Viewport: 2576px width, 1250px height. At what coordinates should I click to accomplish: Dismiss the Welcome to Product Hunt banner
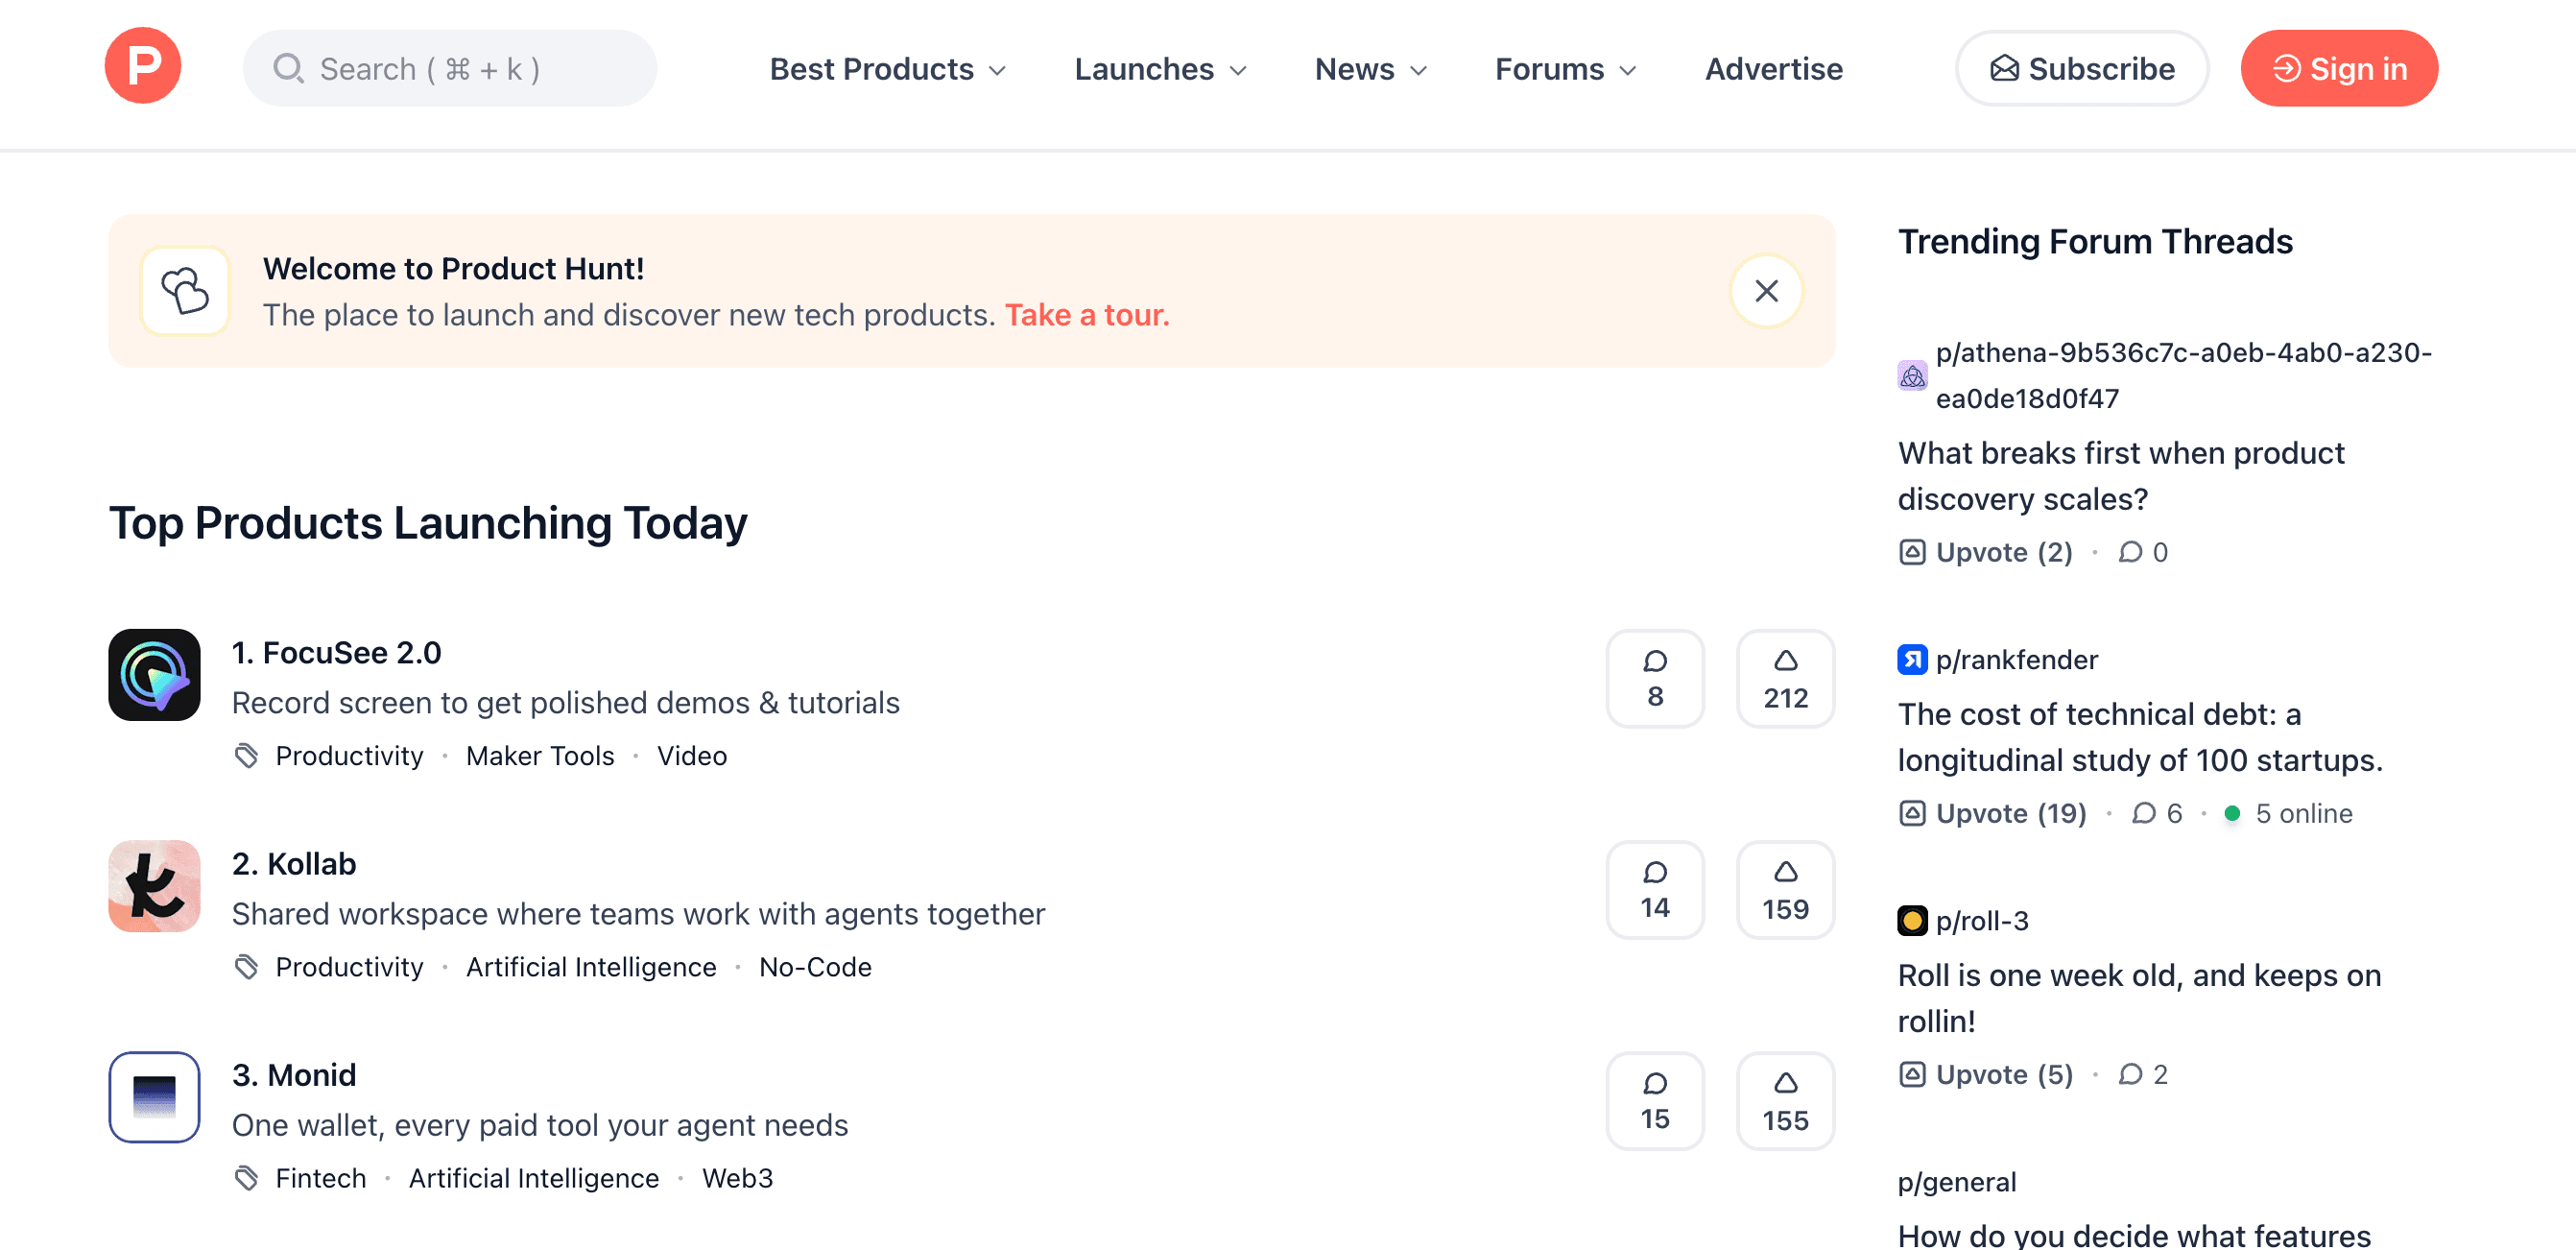(x=1766, y=291)
